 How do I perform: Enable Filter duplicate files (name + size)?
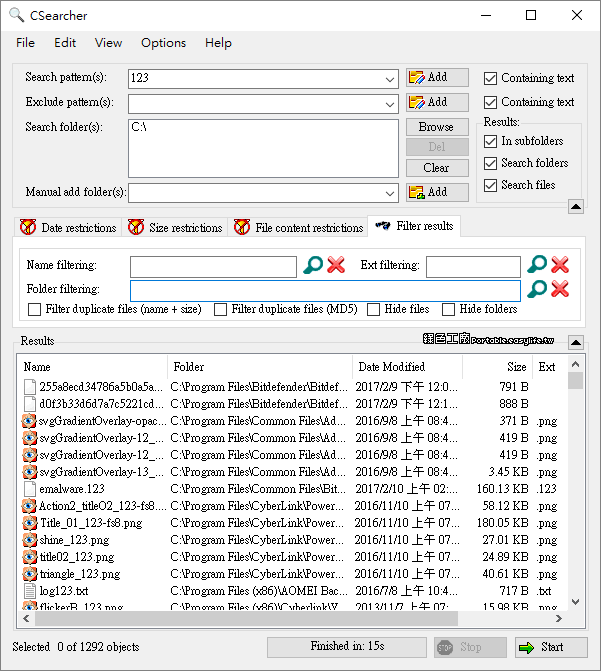34,309
